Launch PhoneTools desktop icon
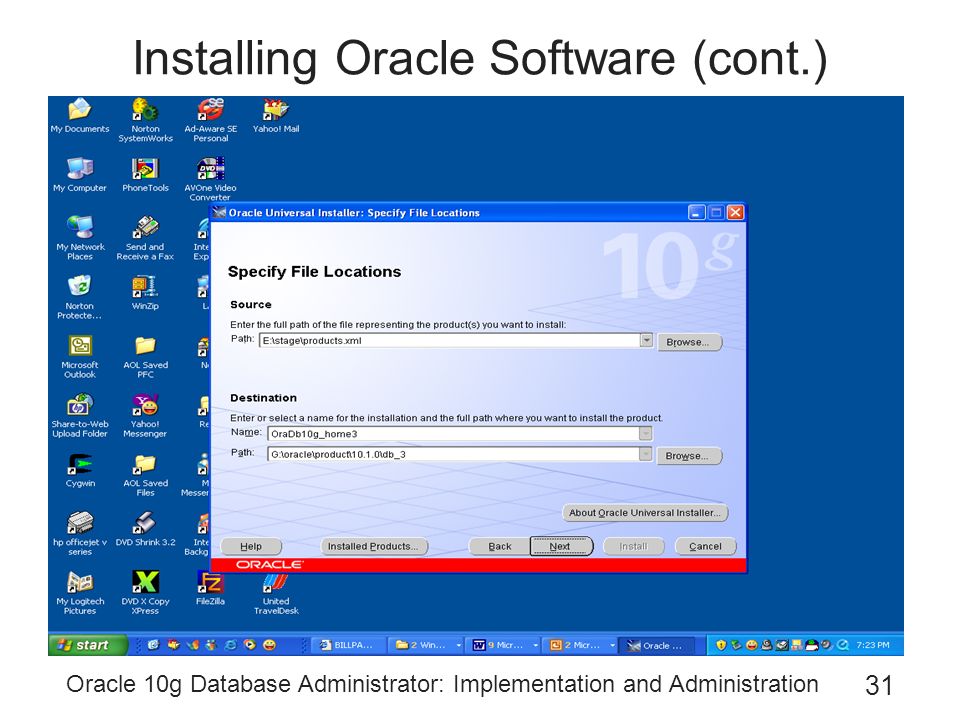960x720 pixels. (145, 174)
